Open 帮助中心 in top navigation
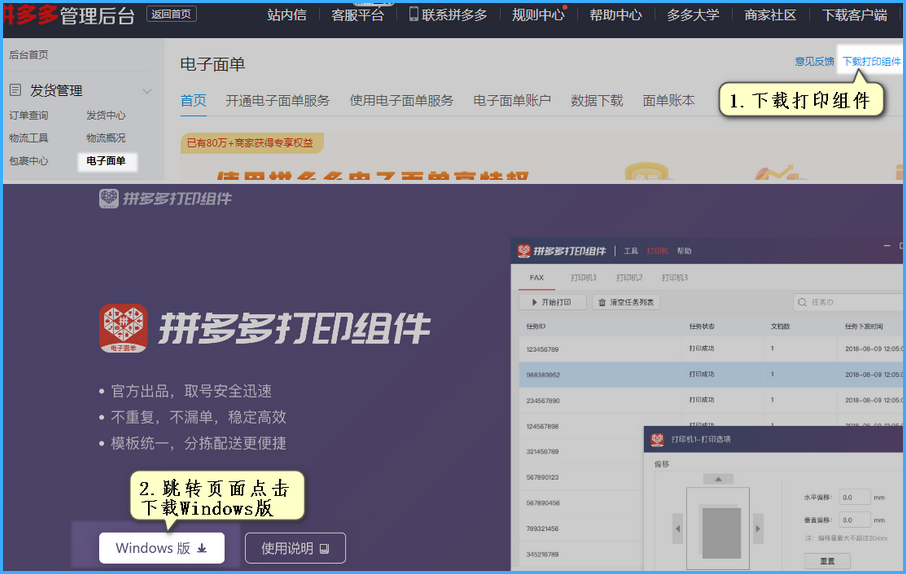This screenshot has height=574, width=906. (615, 15)
